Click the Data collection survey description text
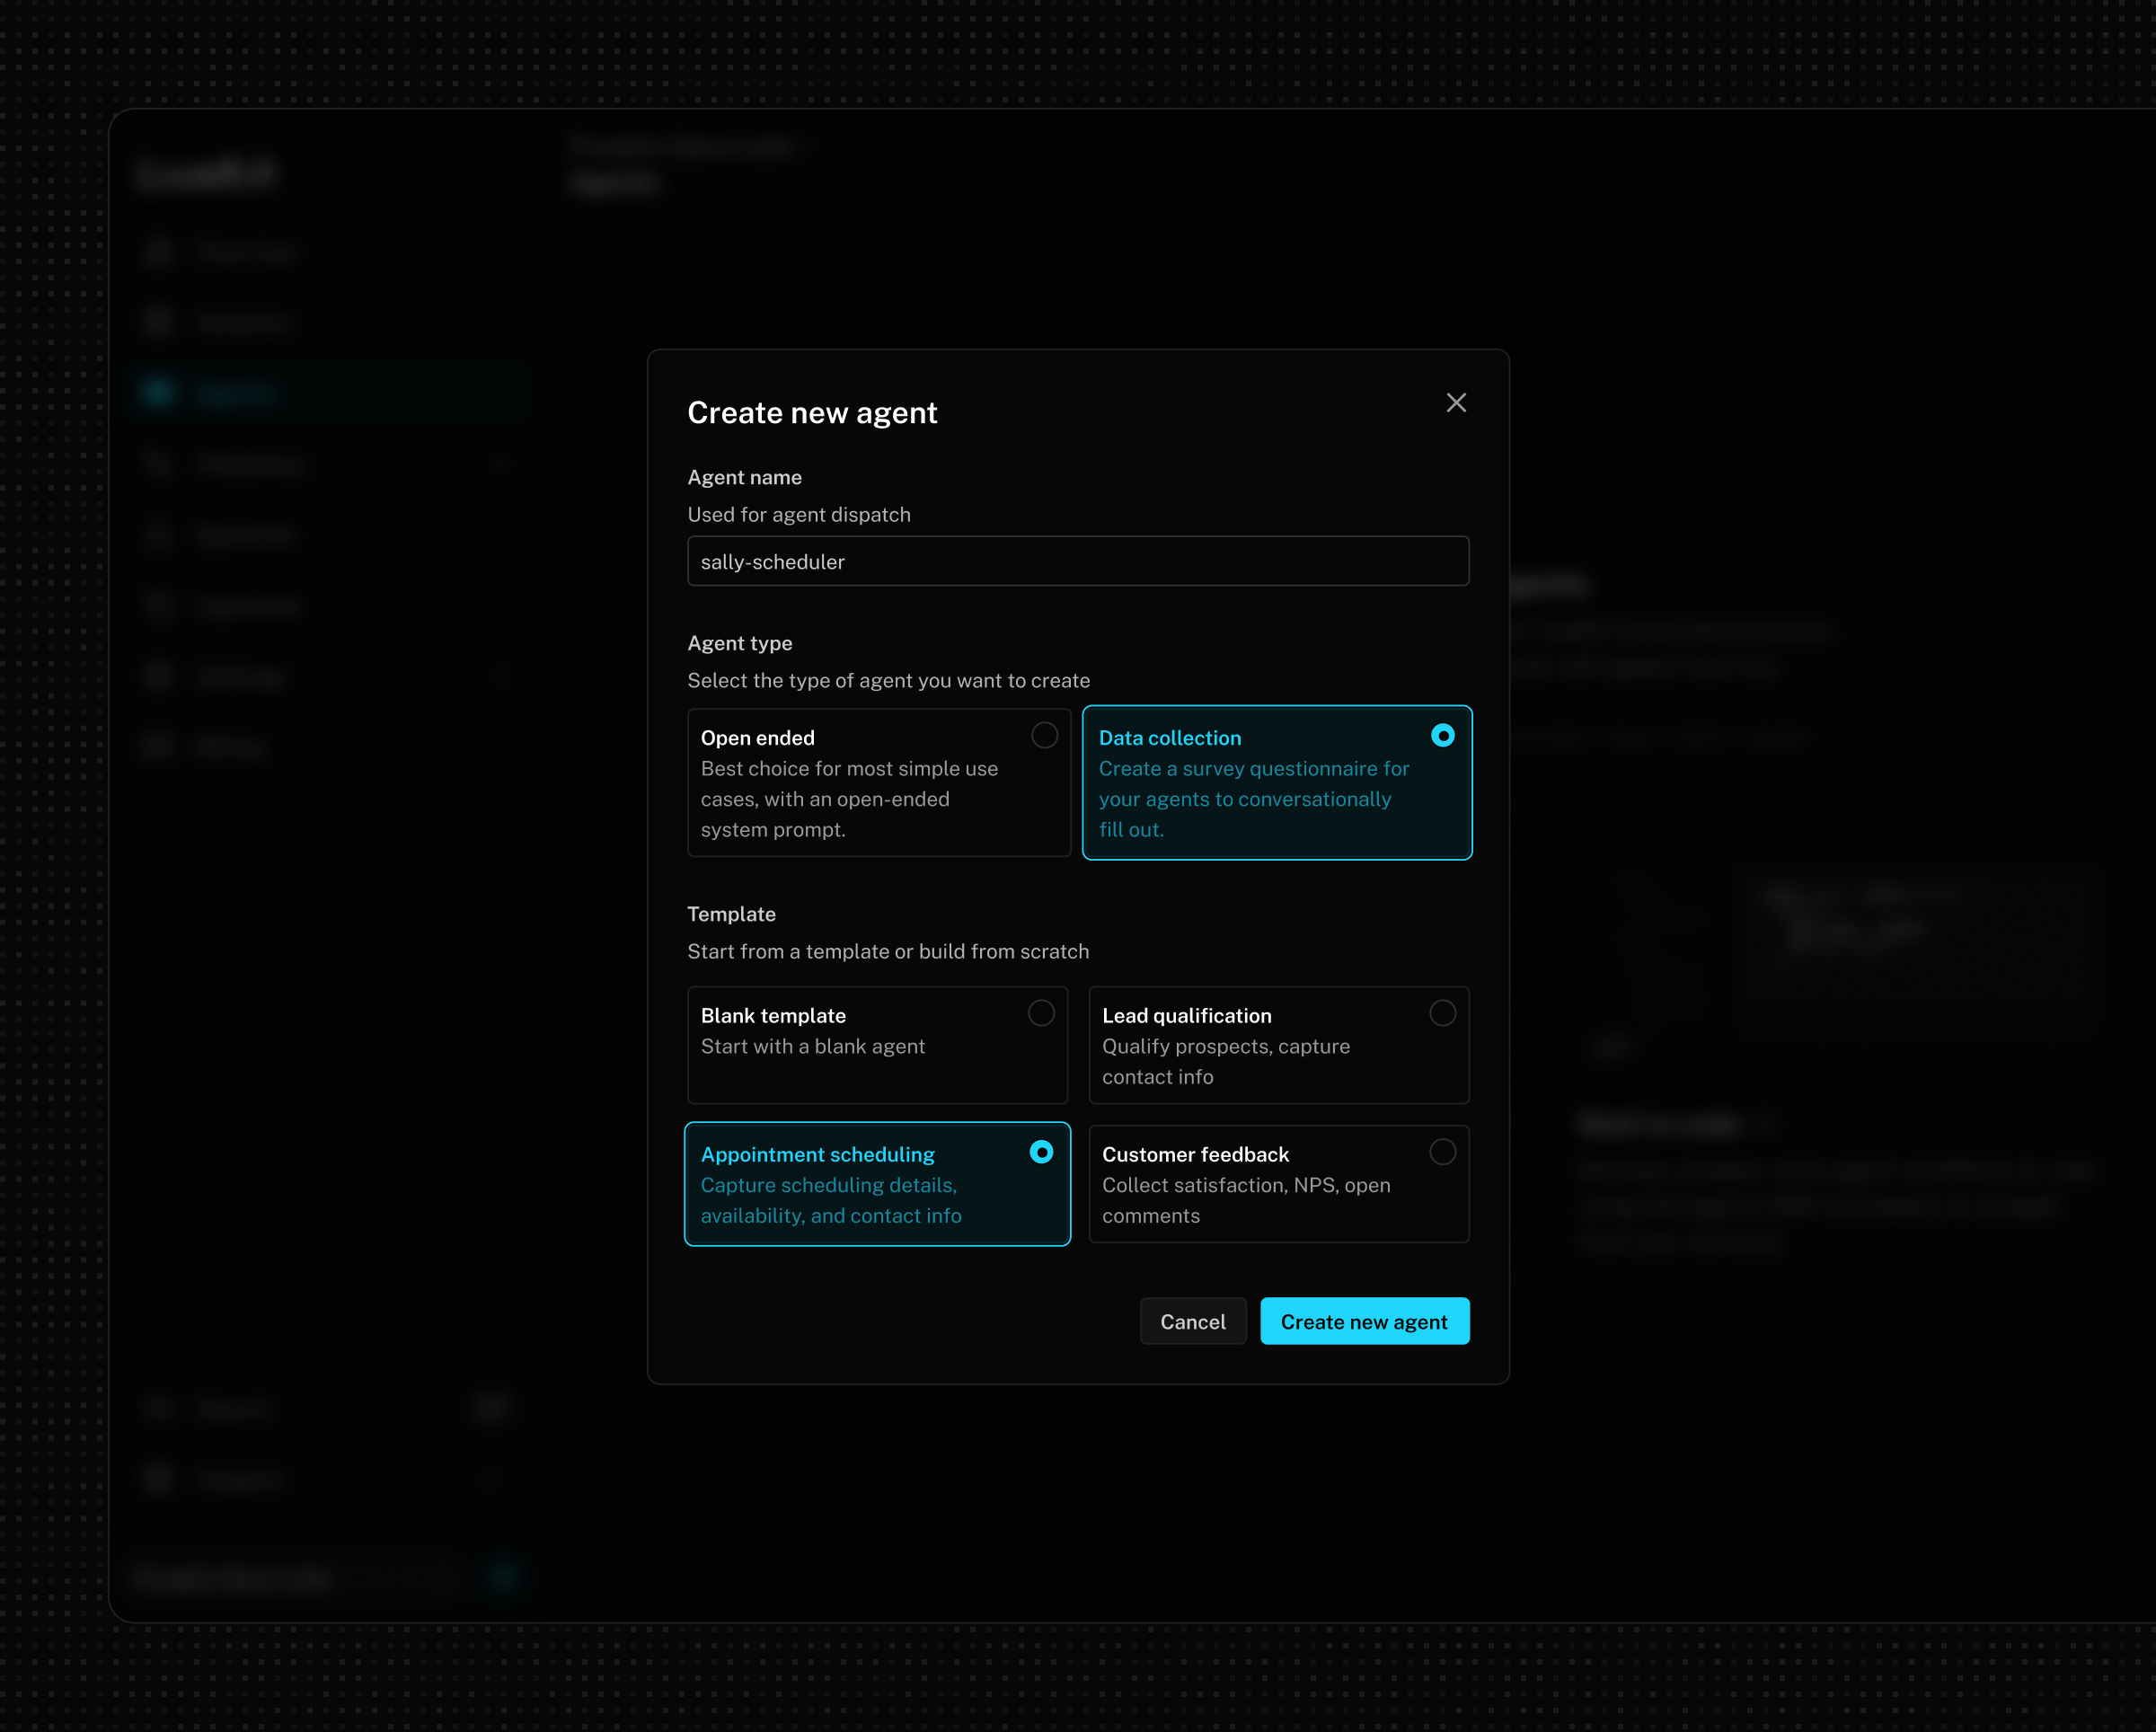Viewport: 2156px width, 1732px height. point(1253,799)
